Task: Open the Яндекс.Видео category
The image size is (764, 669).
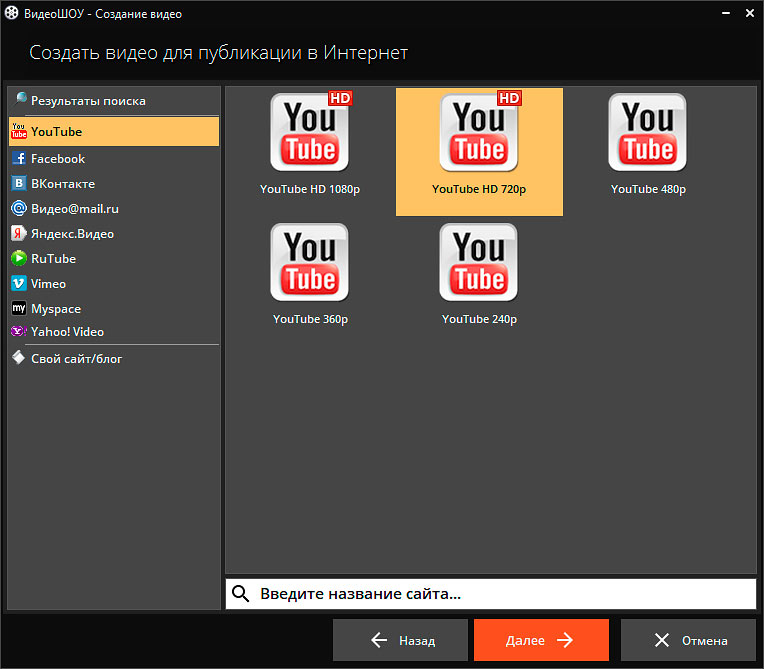Action: pos(114,234)
